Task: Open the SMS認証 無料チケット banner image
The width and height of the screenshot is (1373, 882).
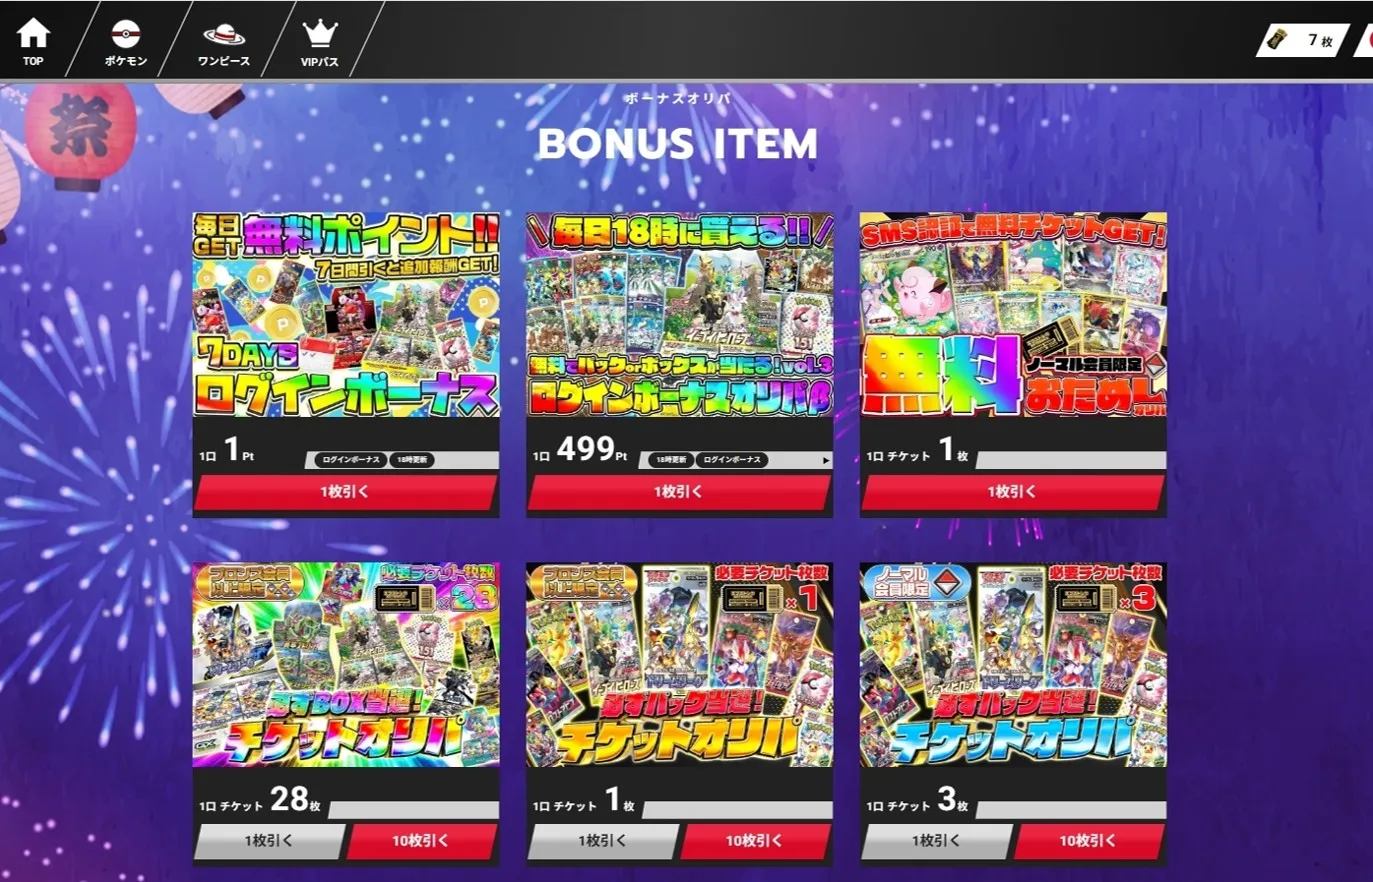Action: [x=1013, y=314]
